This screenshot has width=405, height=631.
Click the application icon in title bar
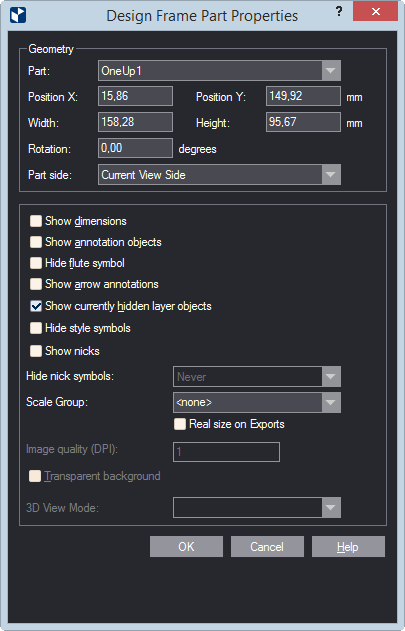point(18,15)
